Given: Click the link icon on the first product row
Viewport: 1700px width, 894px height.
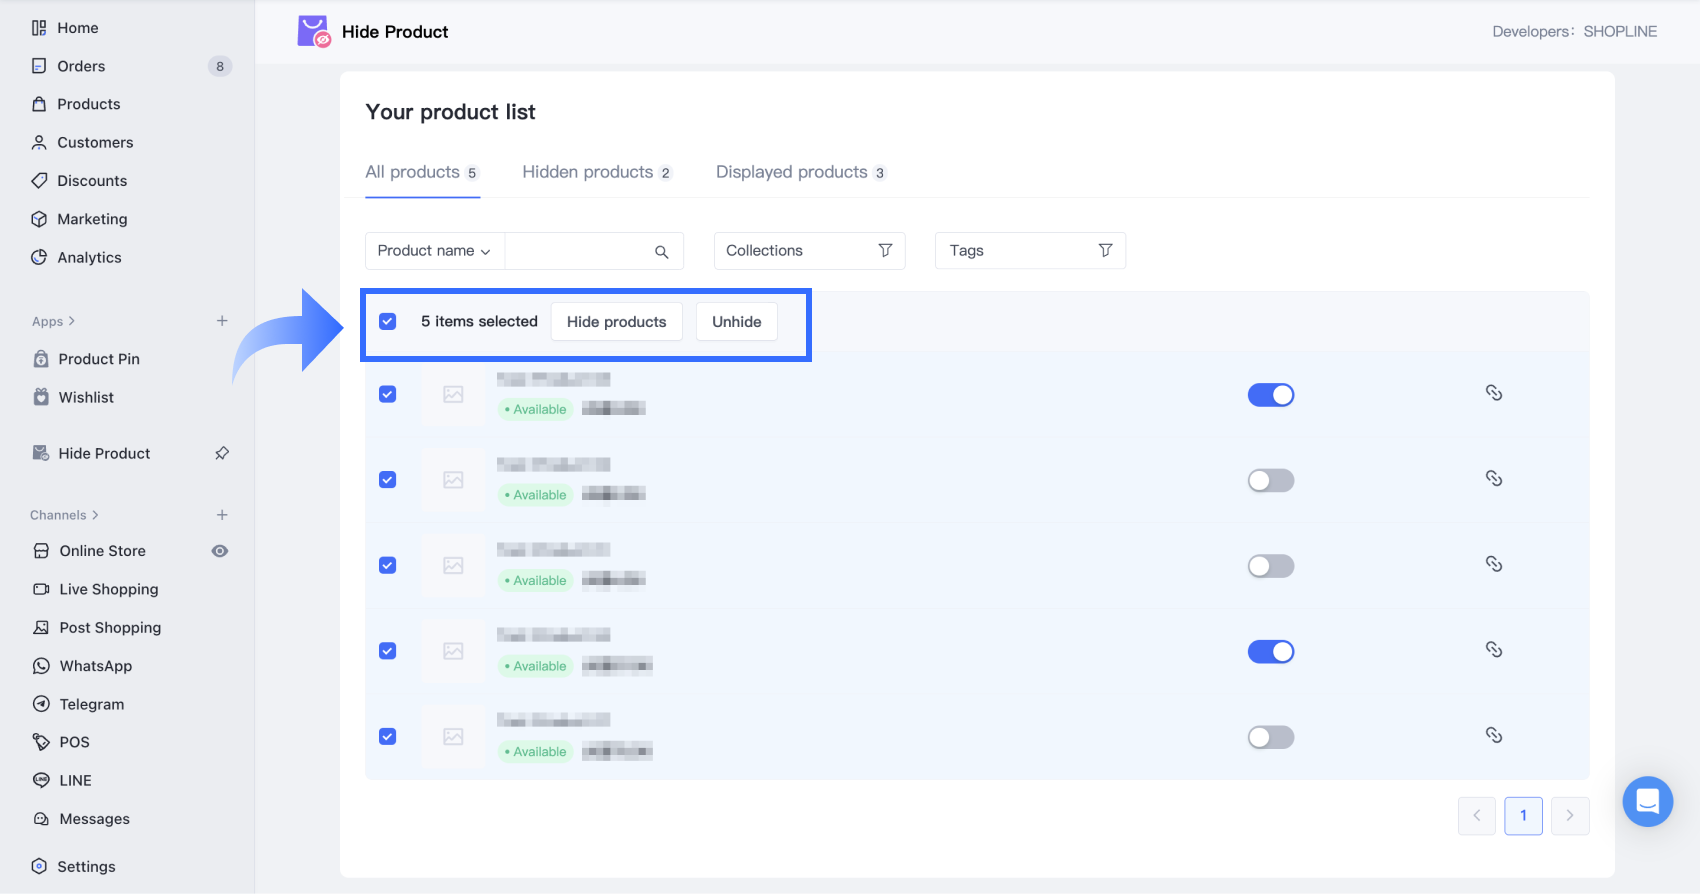Looking at the screenshot, I should pyautogui.click(x=1493, y=393).
